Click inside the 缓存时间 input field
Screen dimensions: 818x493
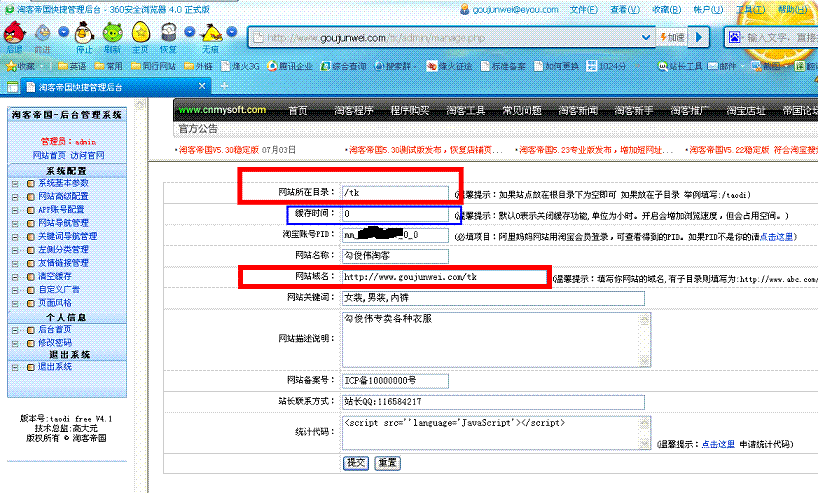coord(395,214)
